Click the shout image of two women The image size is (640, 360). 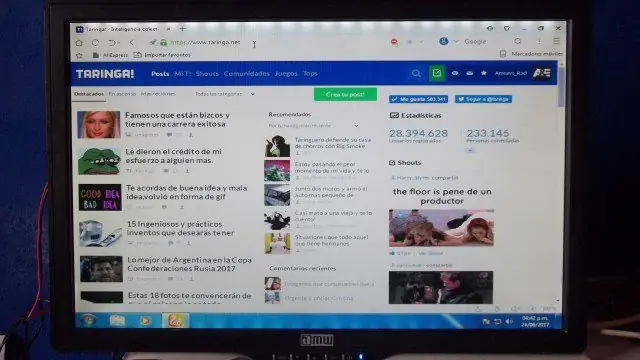[x=441, y=228]
